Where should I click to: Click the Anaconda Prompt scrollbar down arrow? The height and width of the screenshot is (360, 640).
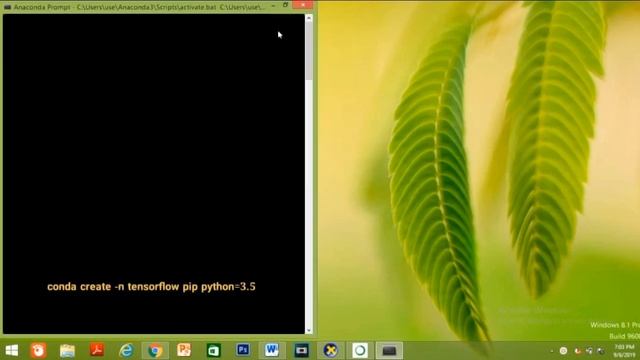pos(309,330)
